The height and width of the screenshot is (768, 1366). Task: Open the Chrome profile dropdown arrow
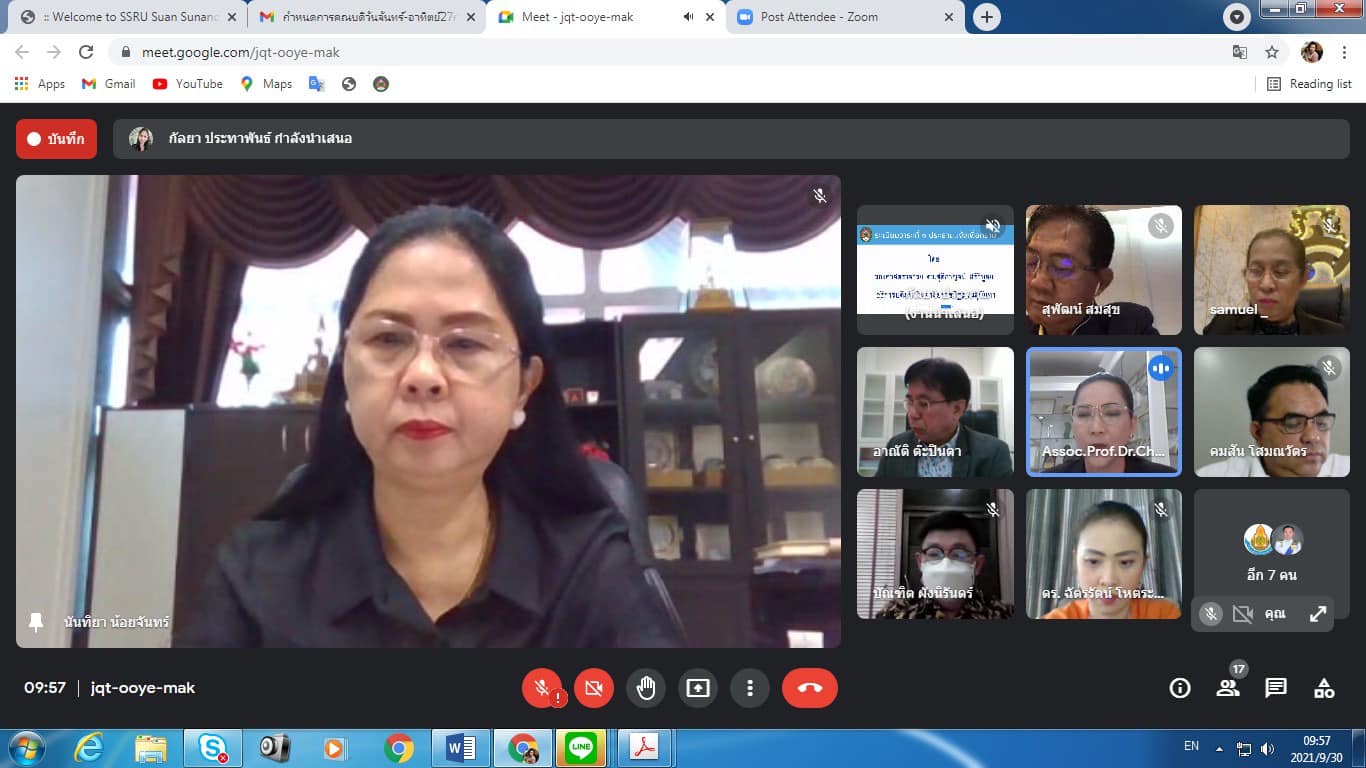1238,17
